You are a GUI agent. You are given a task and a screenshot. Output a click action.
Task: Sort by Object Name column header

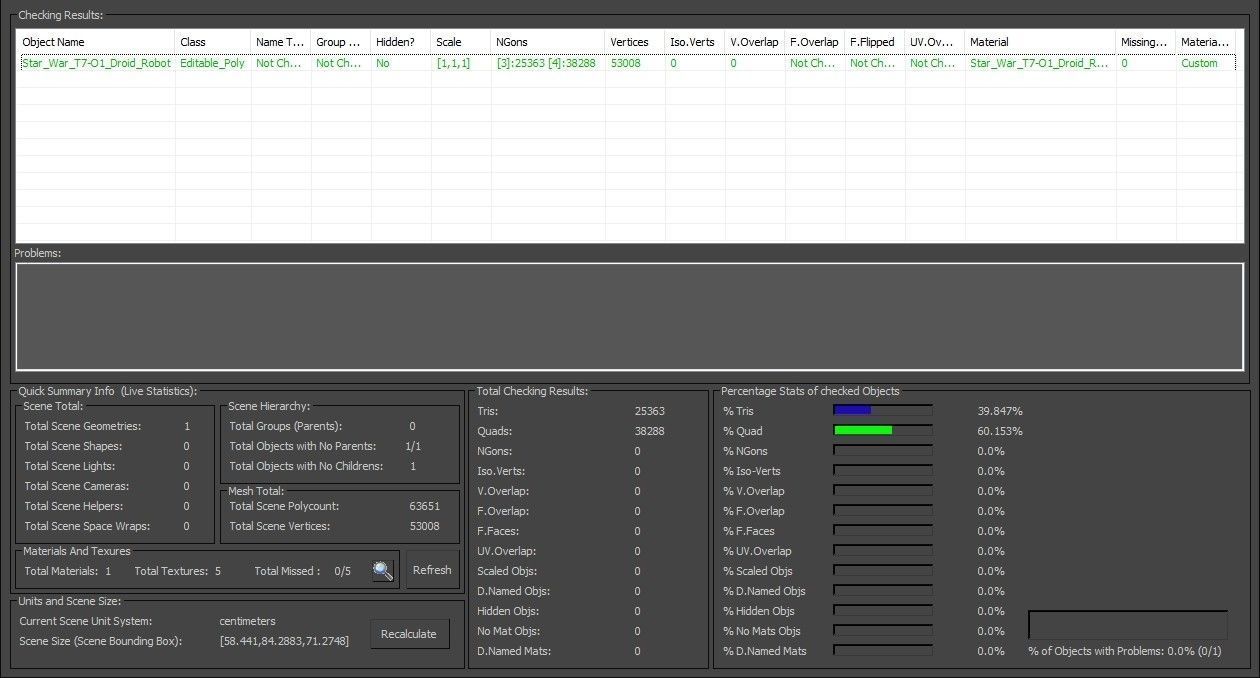(95, 42)
